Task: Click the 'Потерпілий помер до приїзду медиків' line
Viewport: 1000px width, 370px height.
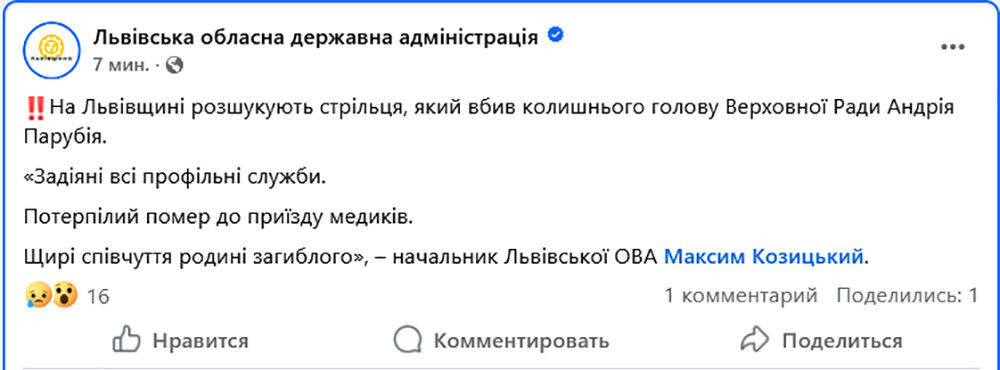Action: pyautogui.click(x=219, y=218)
